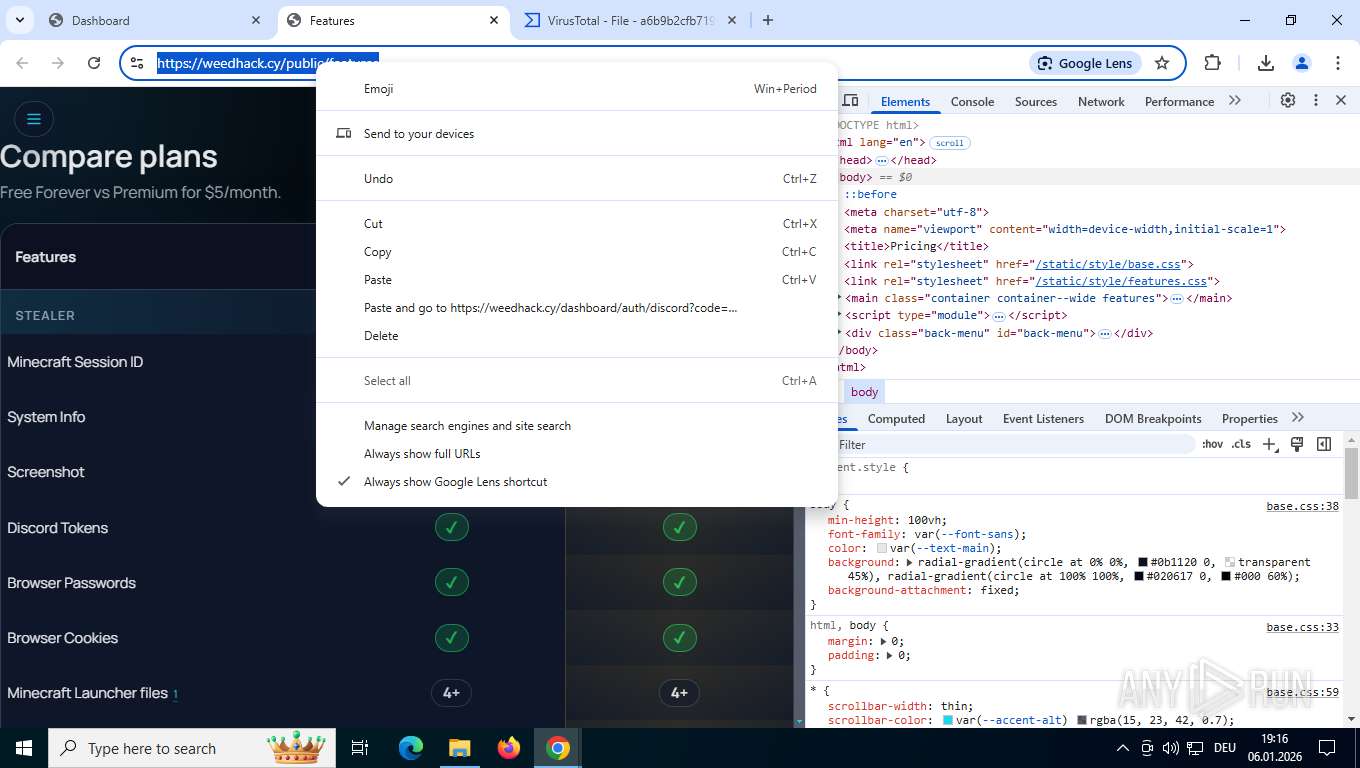Open base.css:59 source link
This screenshot has height=768, width=1360.
point(1302,692)
